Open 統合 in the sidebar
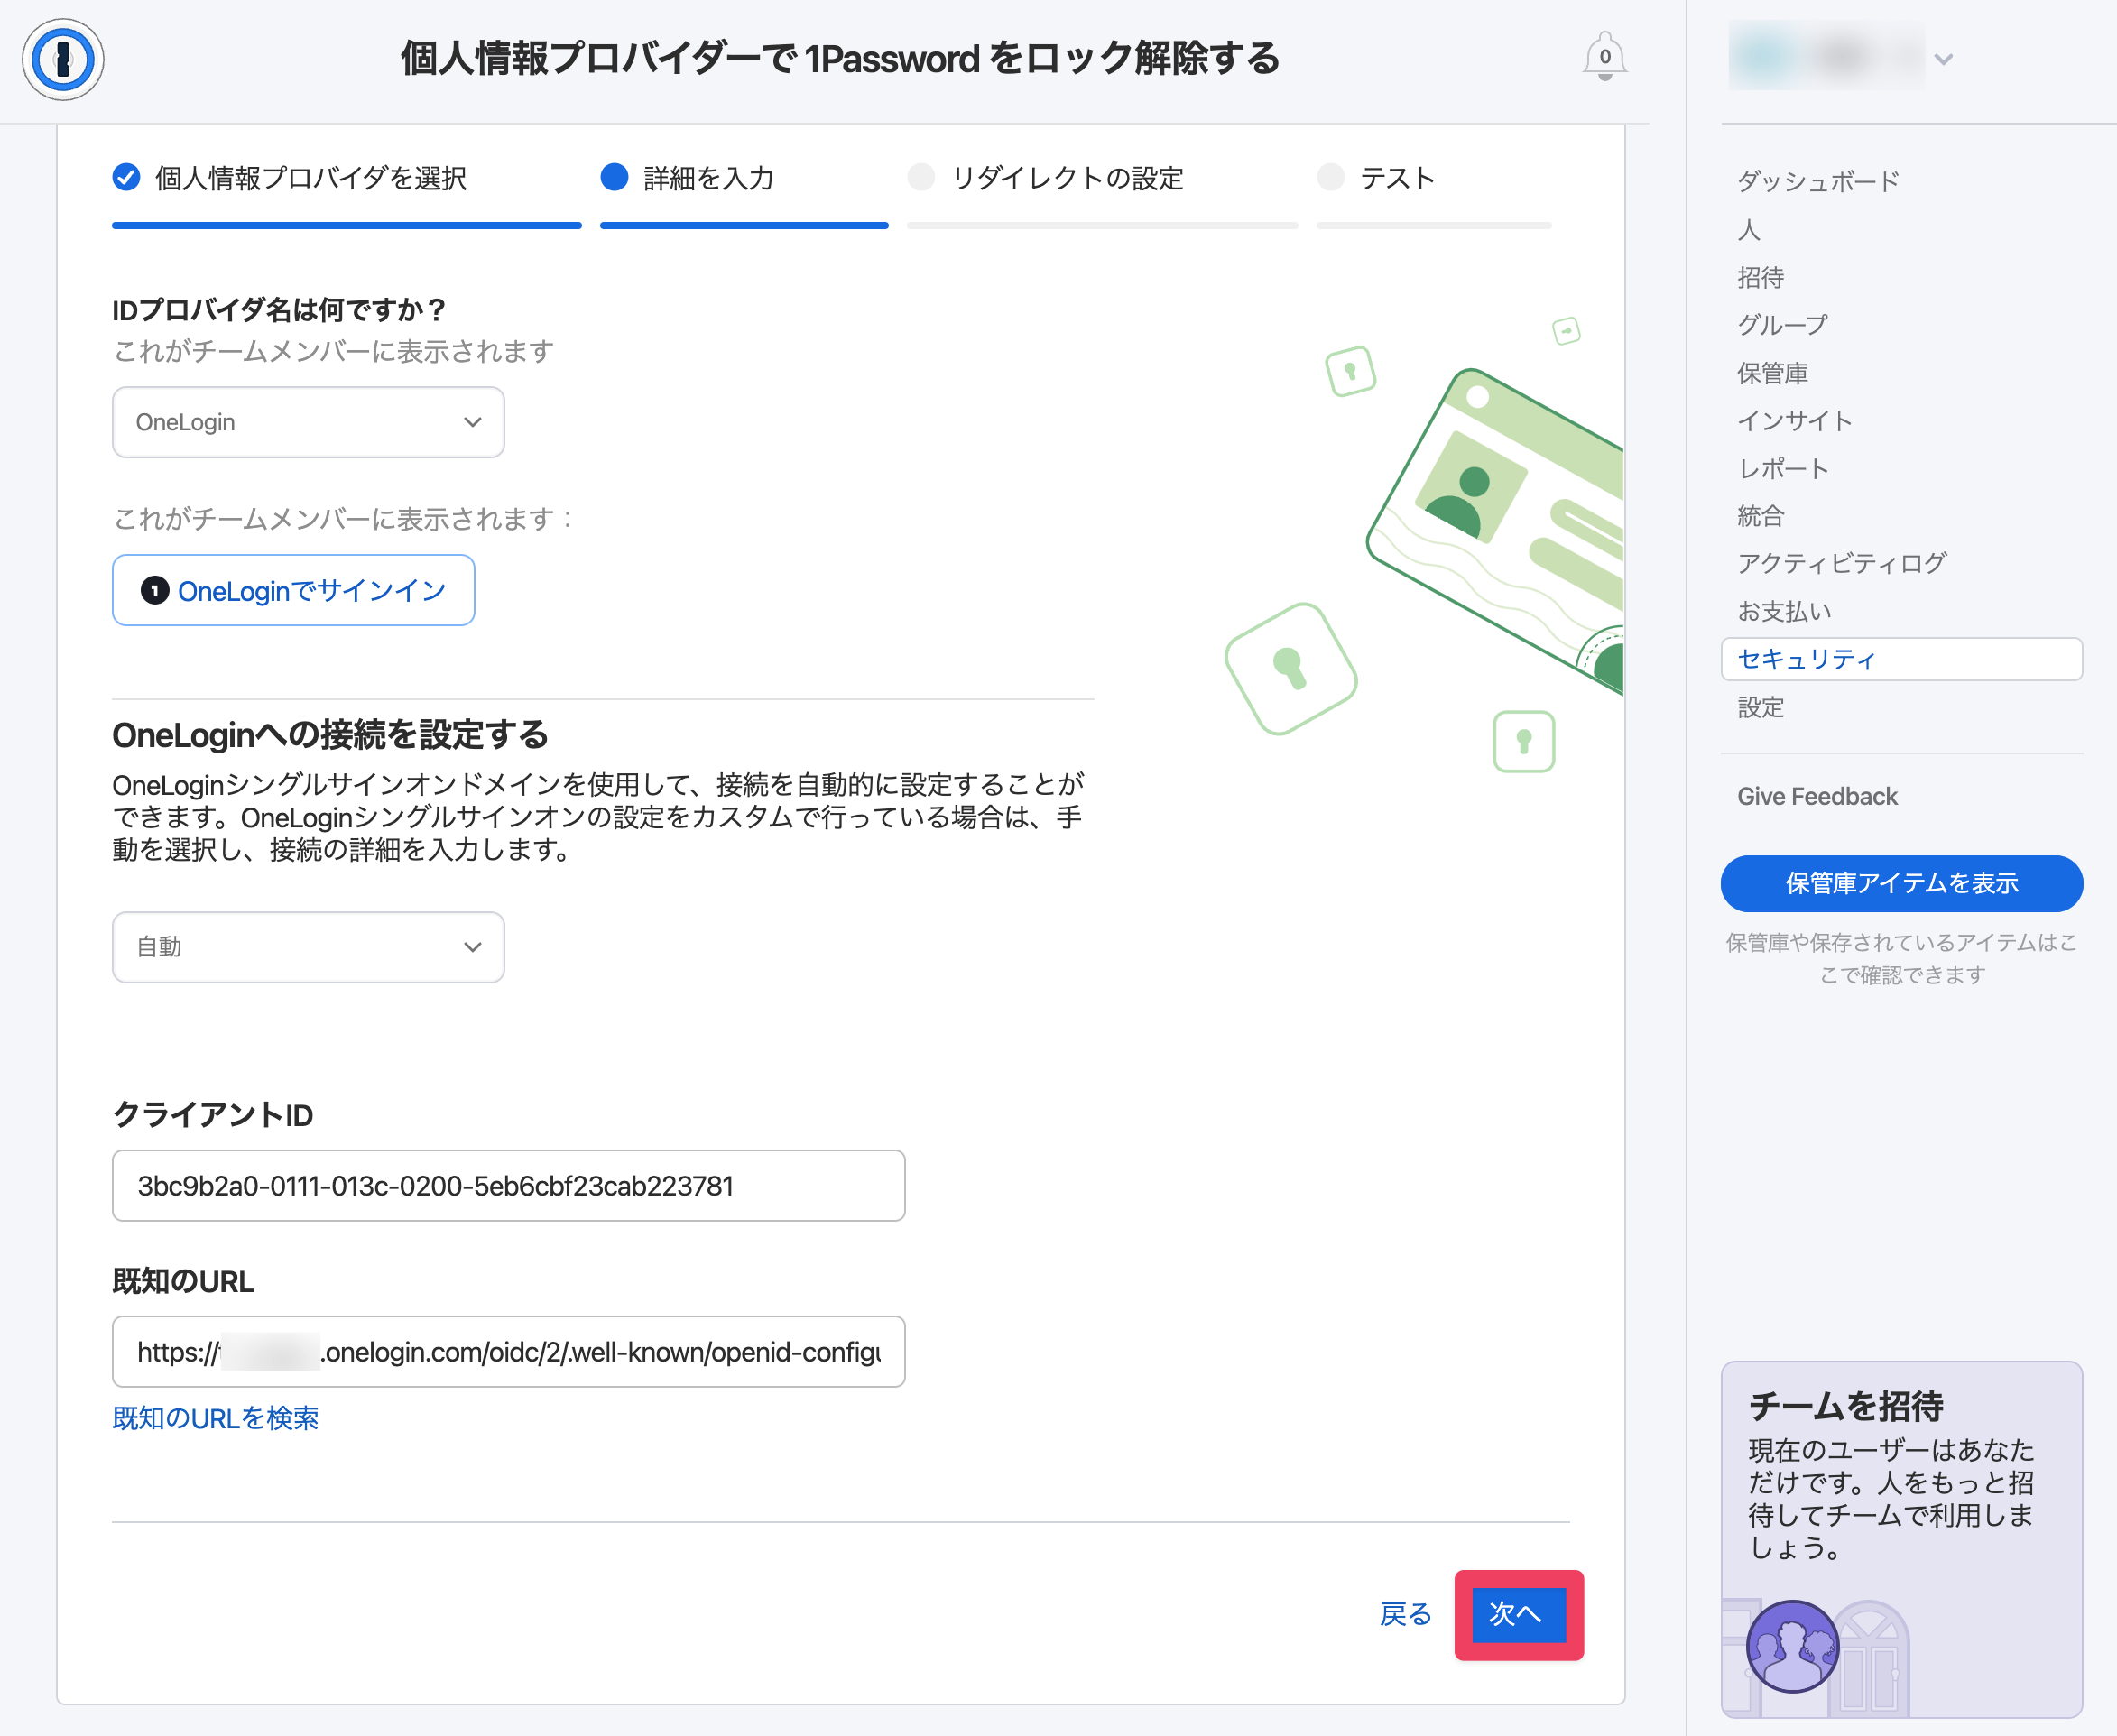 [x=1760, y=516]
